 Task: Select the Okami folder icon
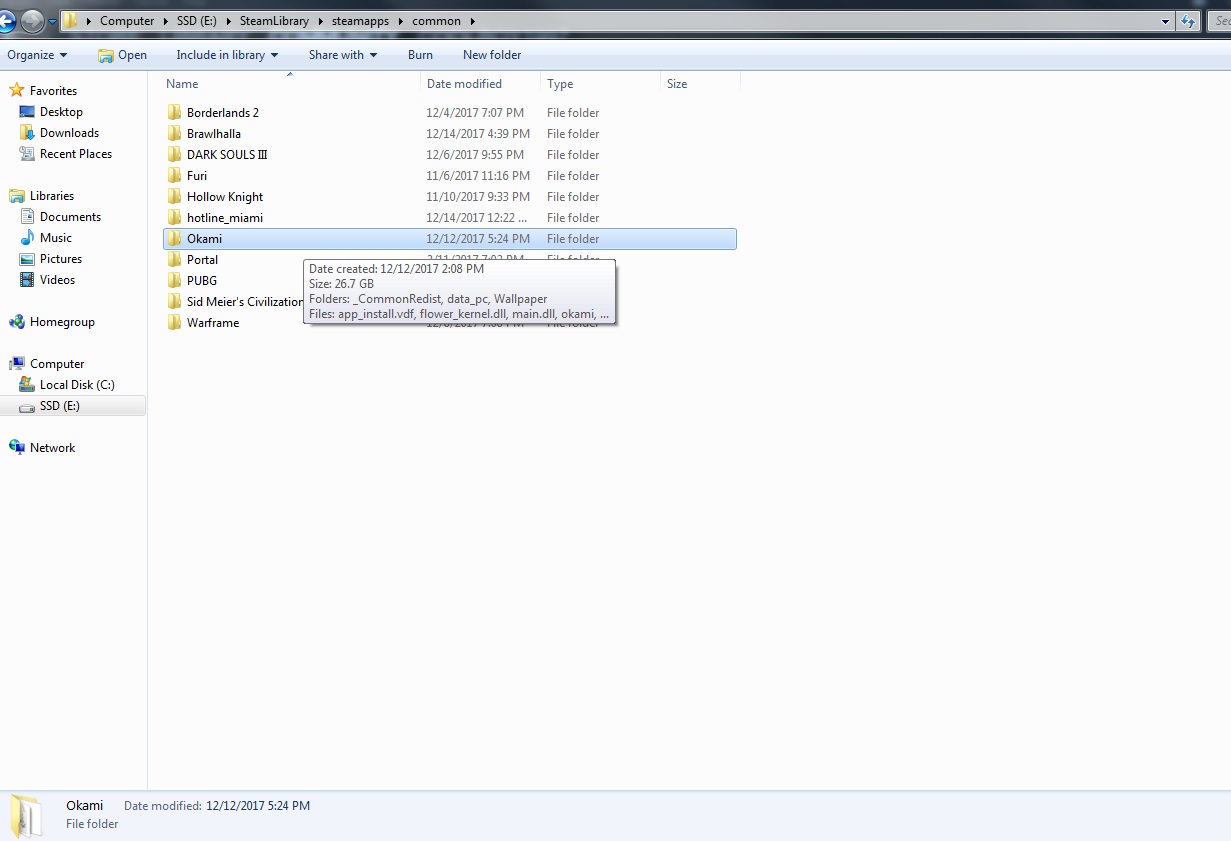[174, 238]
